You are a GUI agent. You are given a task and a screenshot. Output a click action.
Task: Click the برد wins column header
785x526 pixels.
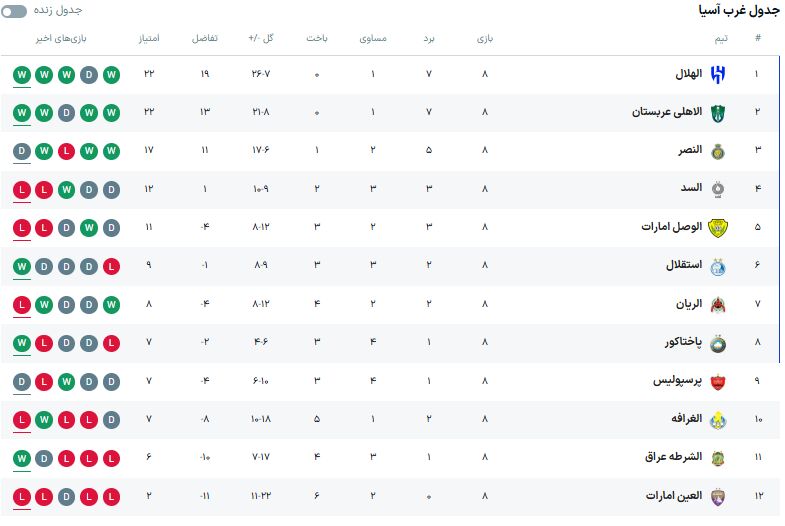tap(429, 38)
